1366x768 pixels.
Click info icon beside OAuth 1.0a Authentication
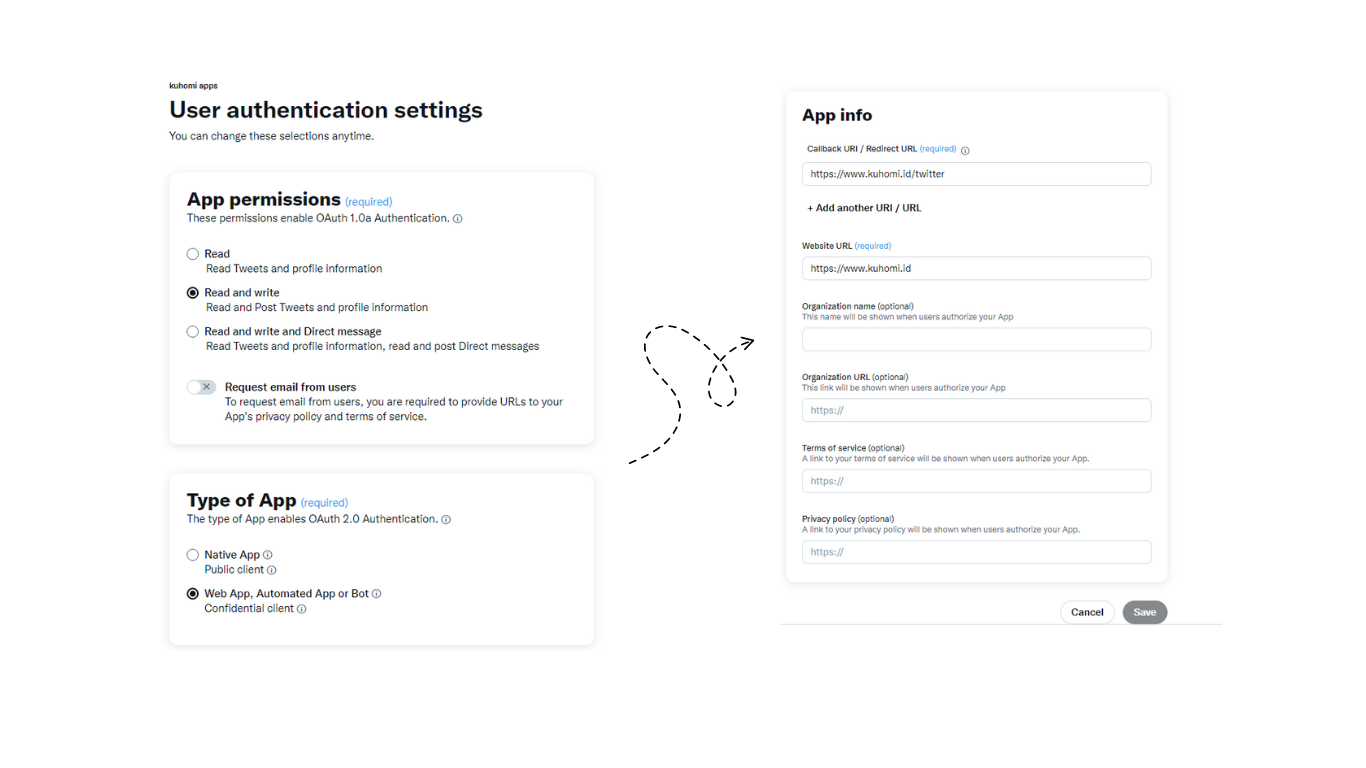point(458,219)
